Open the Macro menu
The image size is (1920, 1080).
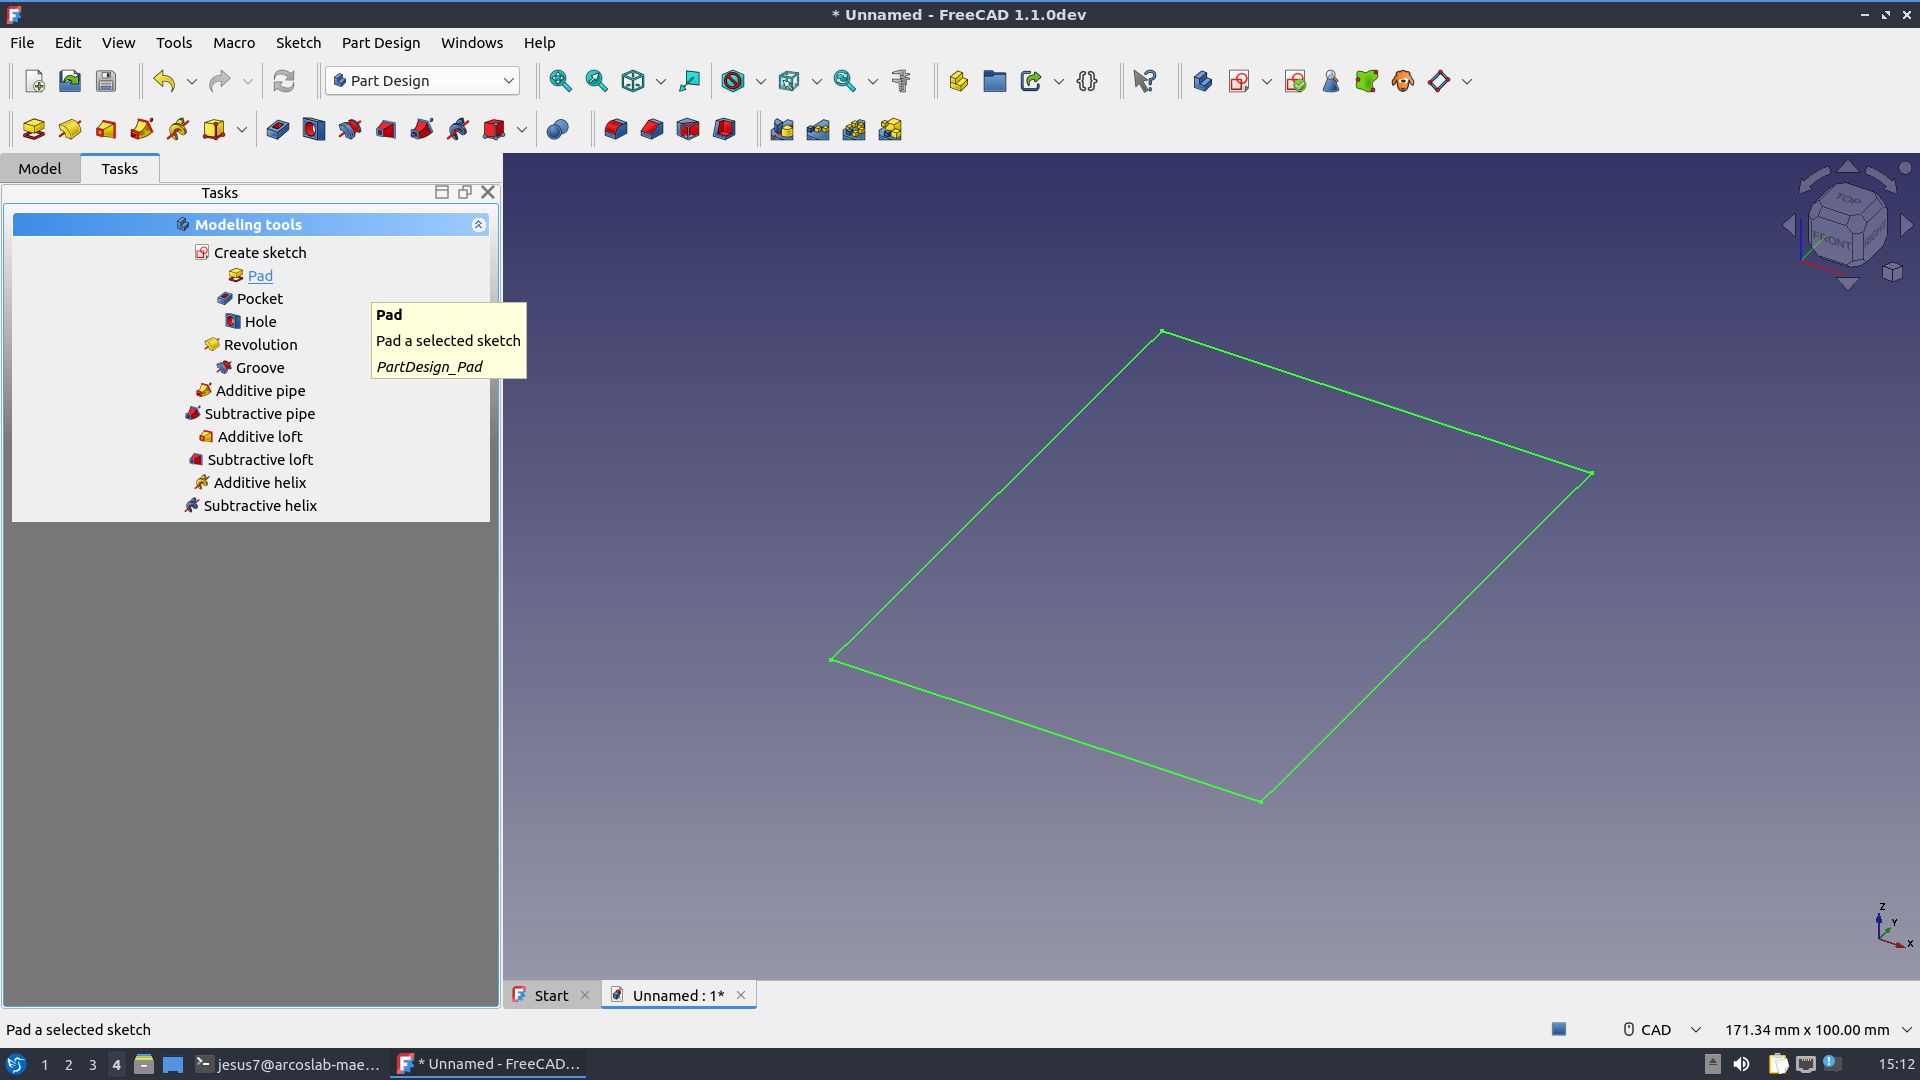[x=234, y=43]
